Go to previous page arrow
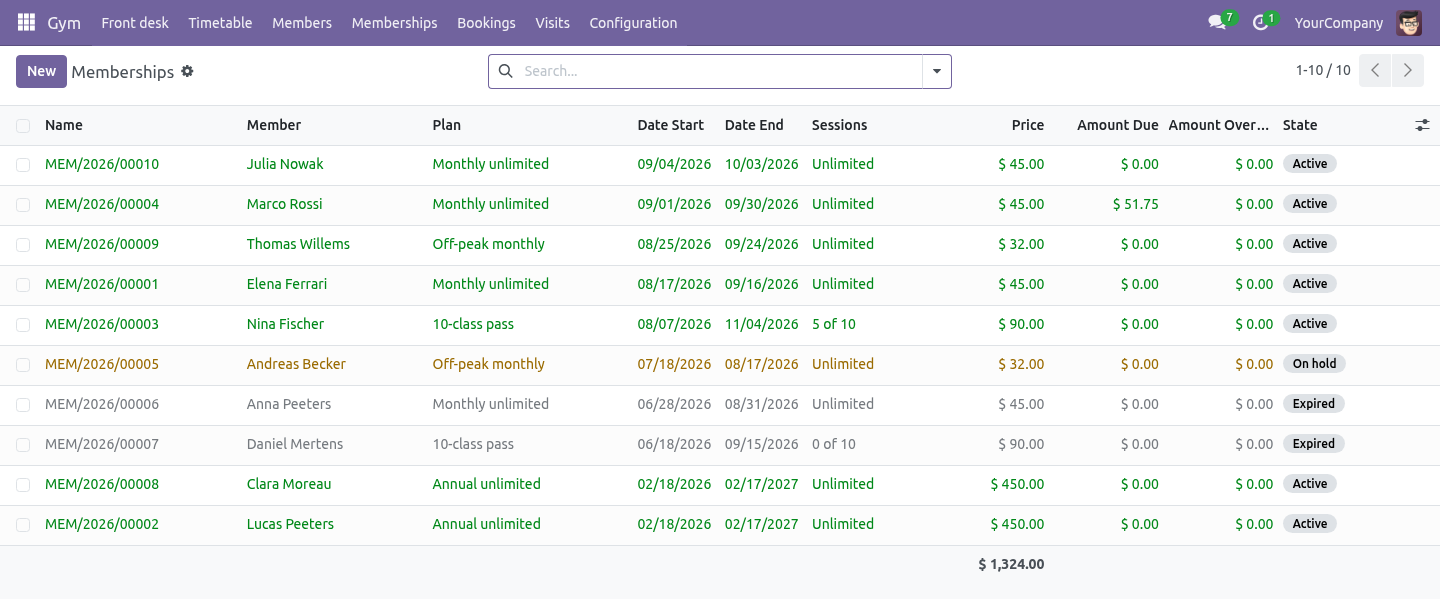The height and width of the screenshot is (599, 1440). 1375,71
